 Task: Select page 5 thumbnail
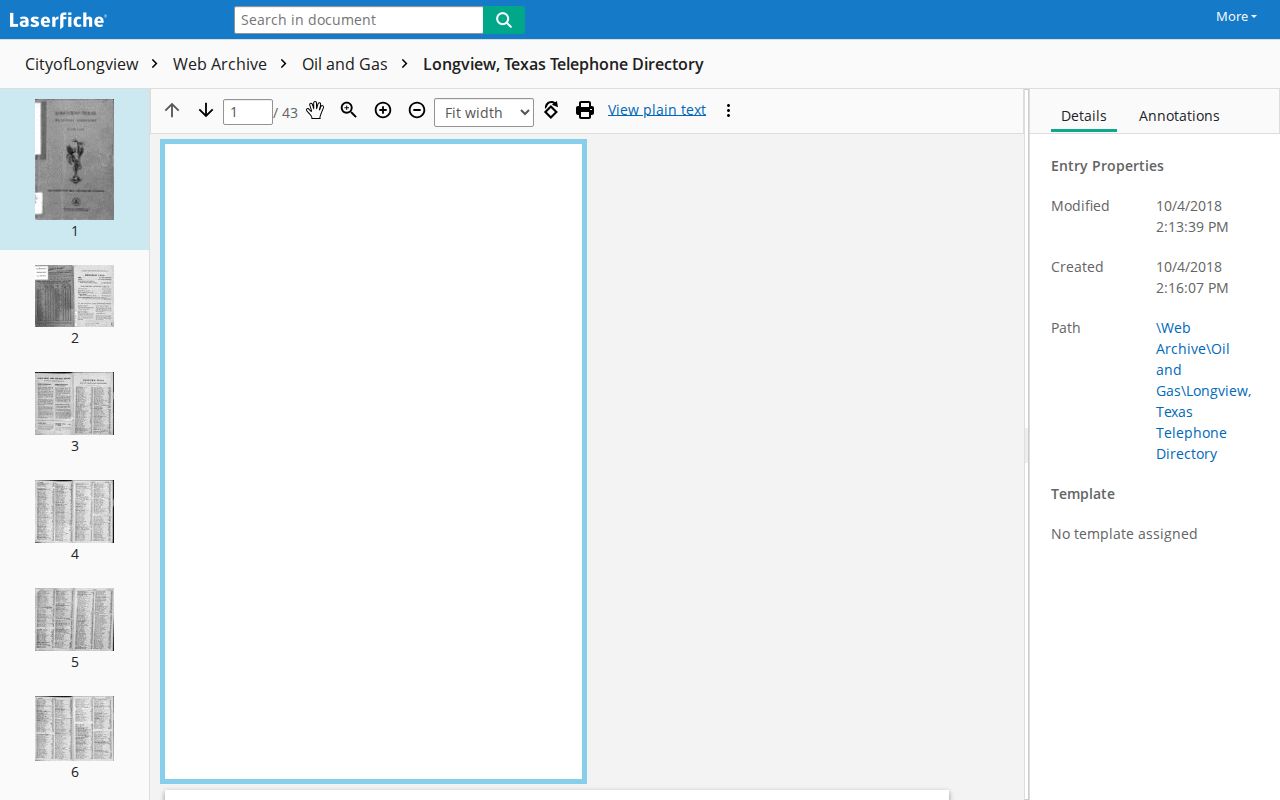74,620
